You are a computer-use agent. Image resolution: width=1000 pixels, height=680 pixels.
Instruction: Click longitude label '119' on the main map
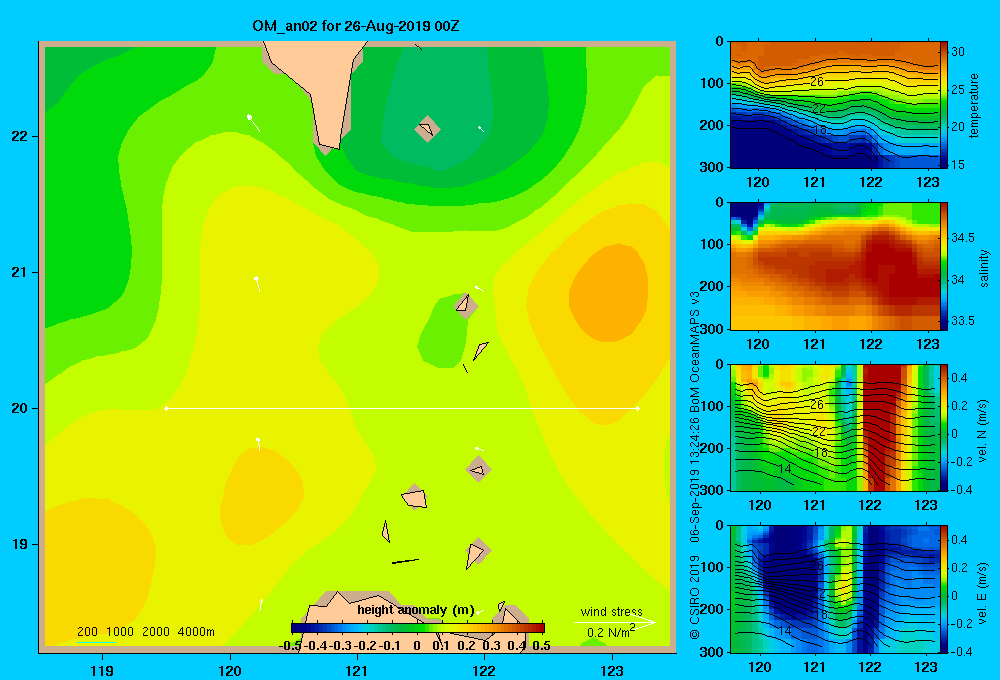click(102, 670)
